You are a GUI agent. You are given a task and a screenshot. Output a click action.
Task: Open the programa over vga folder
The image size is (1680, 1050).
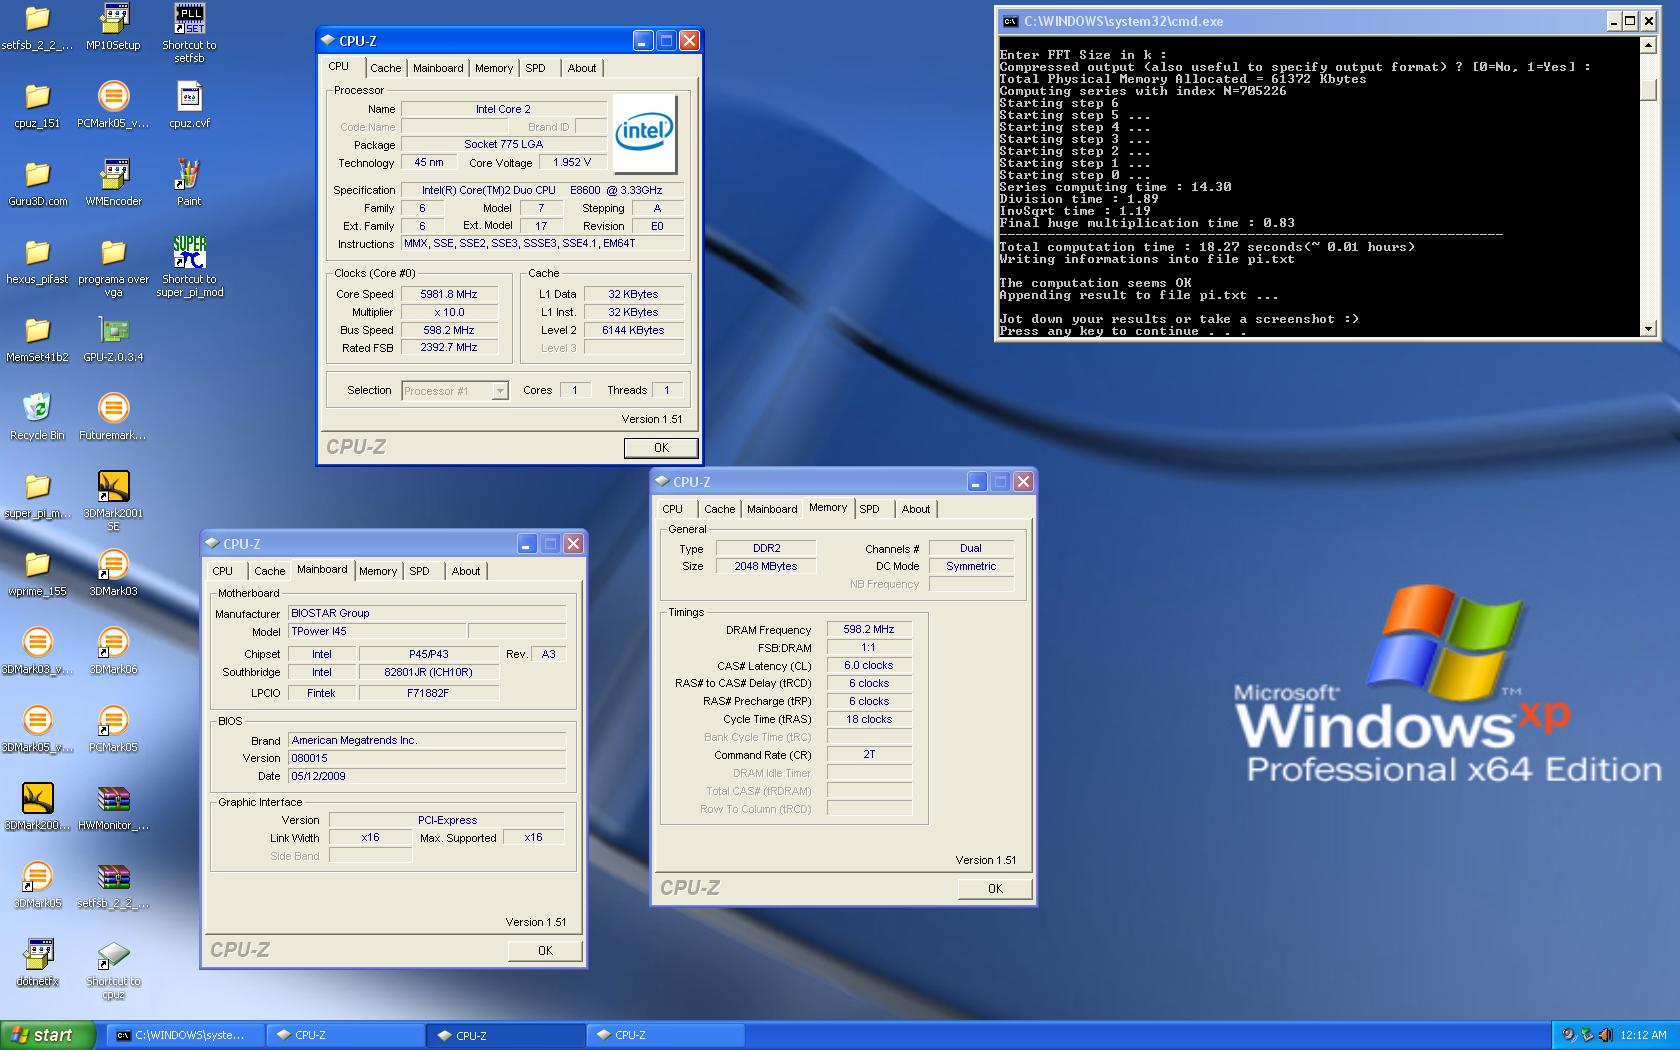[x=113, y=252]
